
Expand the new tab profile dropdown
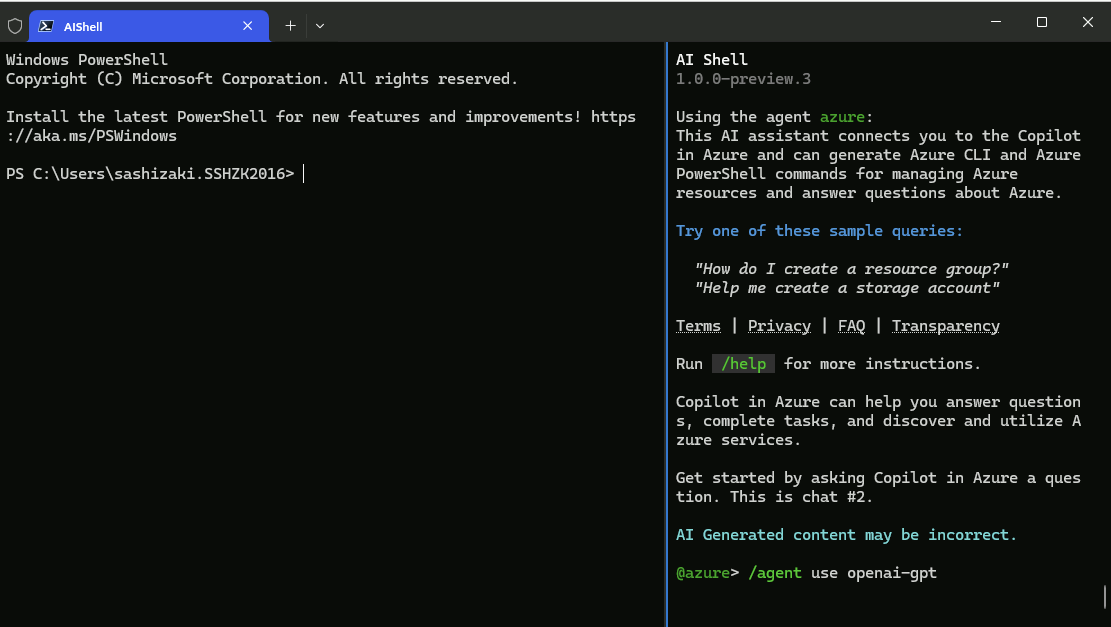(x=320, y=26)
